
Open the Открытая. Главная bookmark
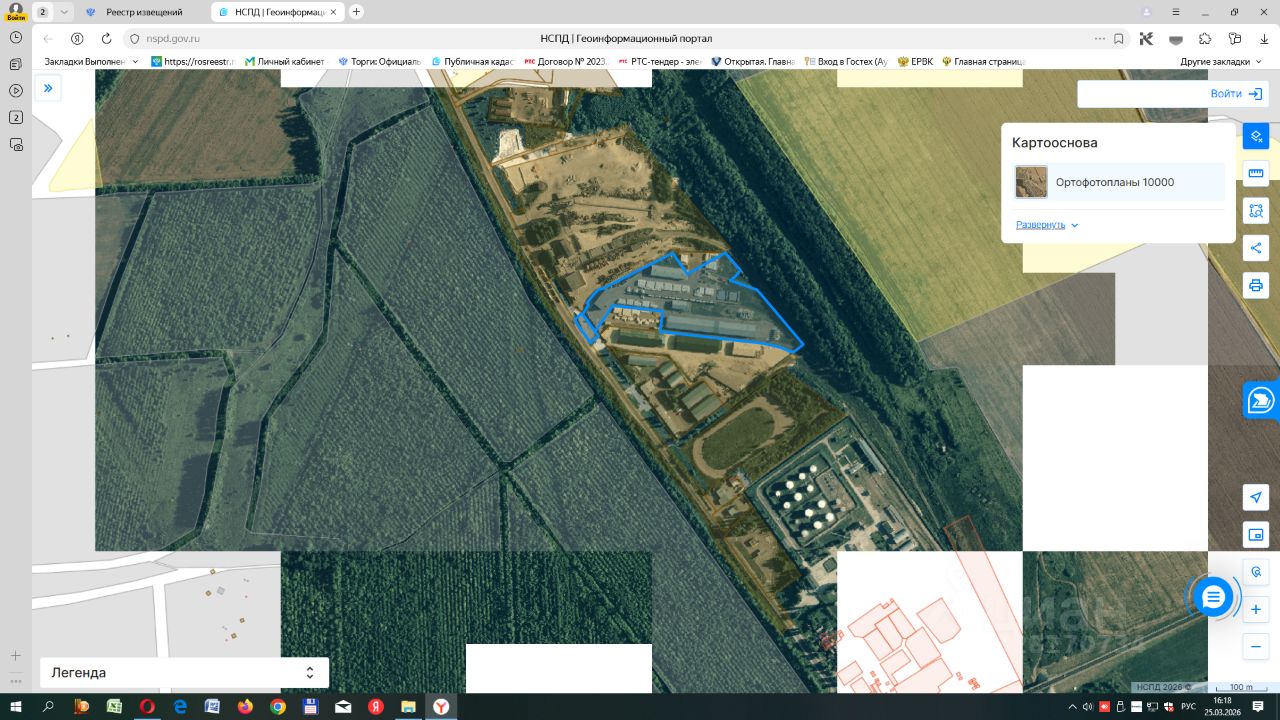coord(752,61)
